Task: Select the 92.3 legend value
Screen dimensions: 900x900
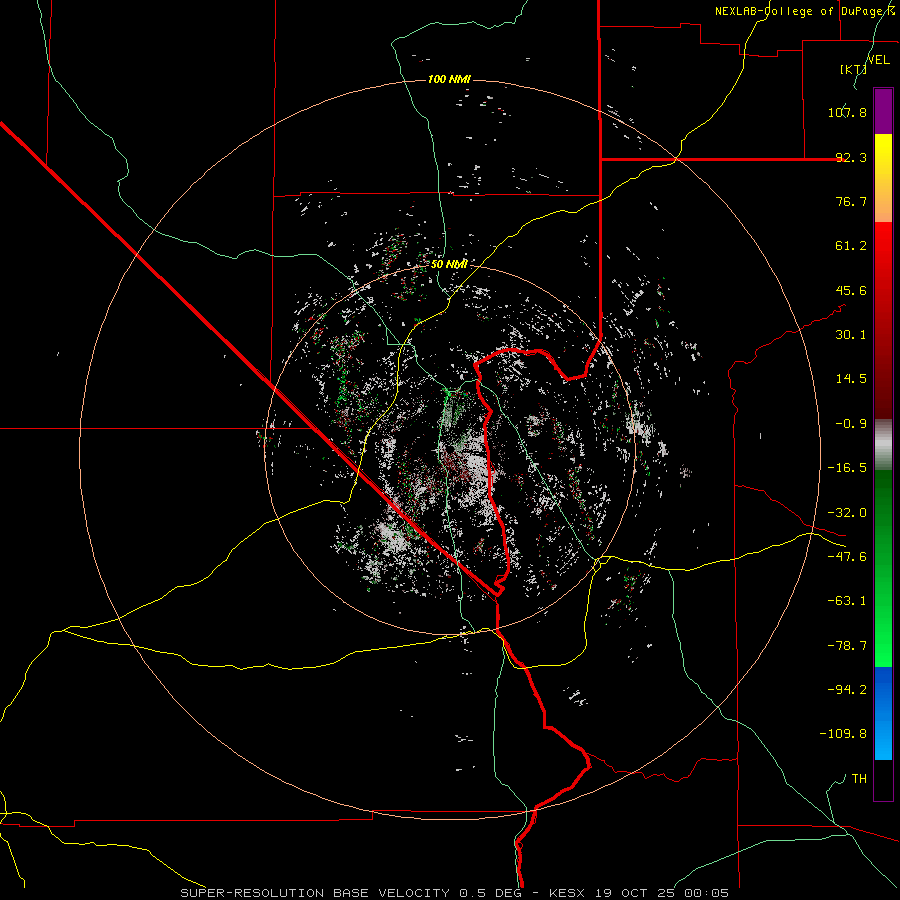Action: tap(851, 157)
